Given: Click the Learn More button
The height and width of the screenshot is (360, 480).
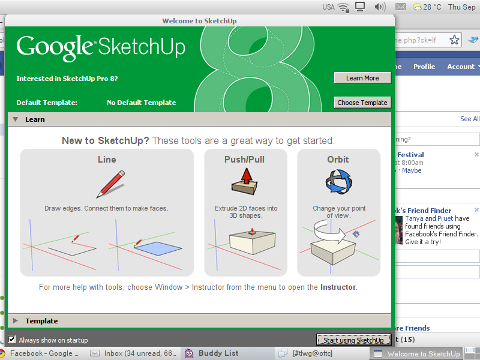Looking at the screenshot, I should pyautogui.click(x=362, y=78).
